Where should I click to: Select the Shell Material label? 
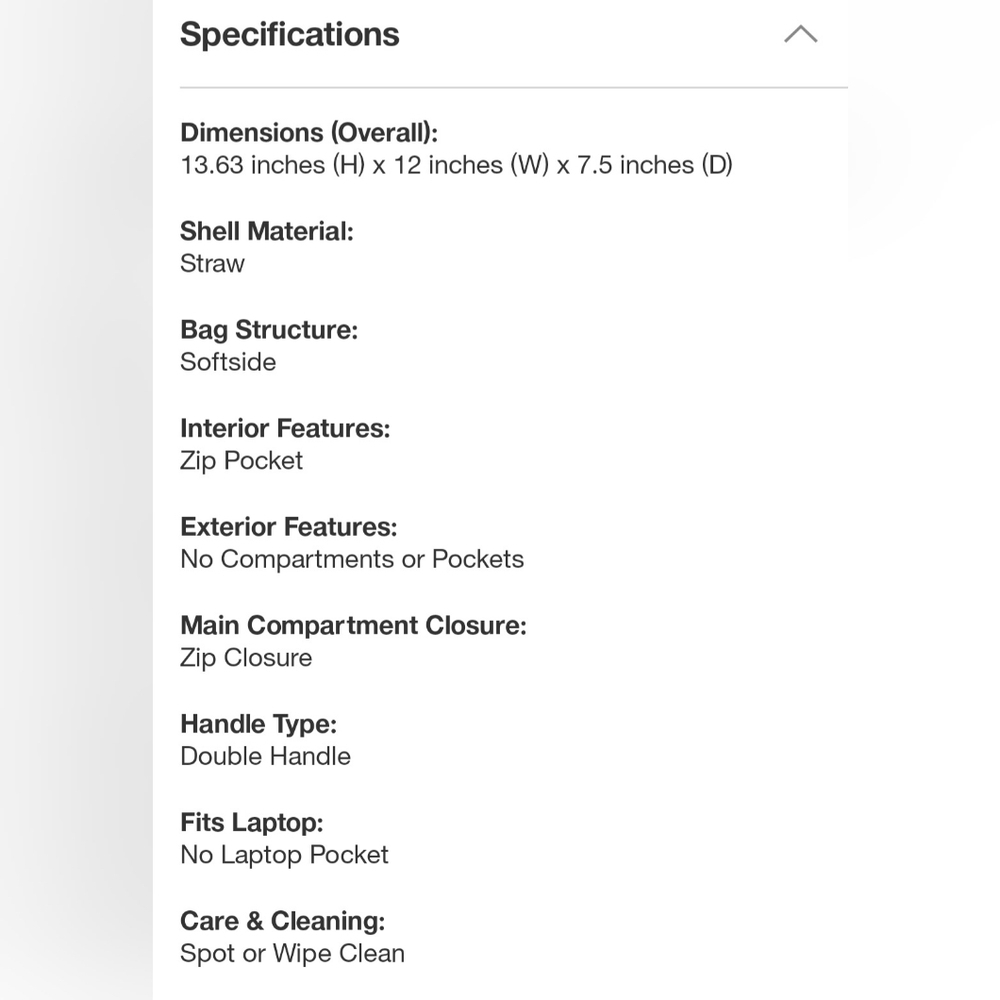(x=267, y=231)
